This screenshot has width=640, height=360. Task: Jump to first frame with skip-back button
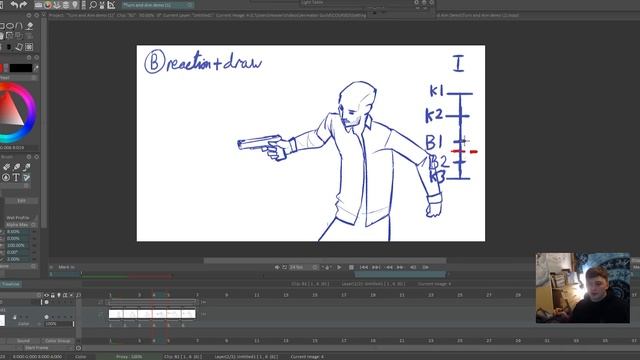tap(364, 267)
